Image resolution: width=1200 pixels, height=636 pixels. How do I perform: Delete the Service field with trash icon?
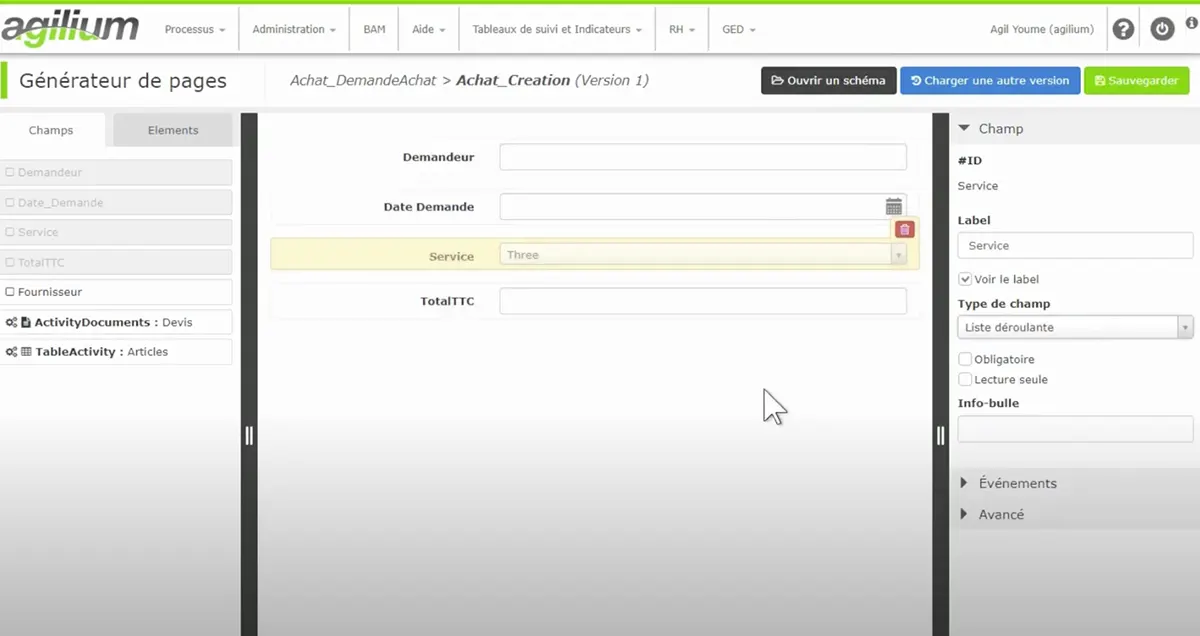click(905, 229)
